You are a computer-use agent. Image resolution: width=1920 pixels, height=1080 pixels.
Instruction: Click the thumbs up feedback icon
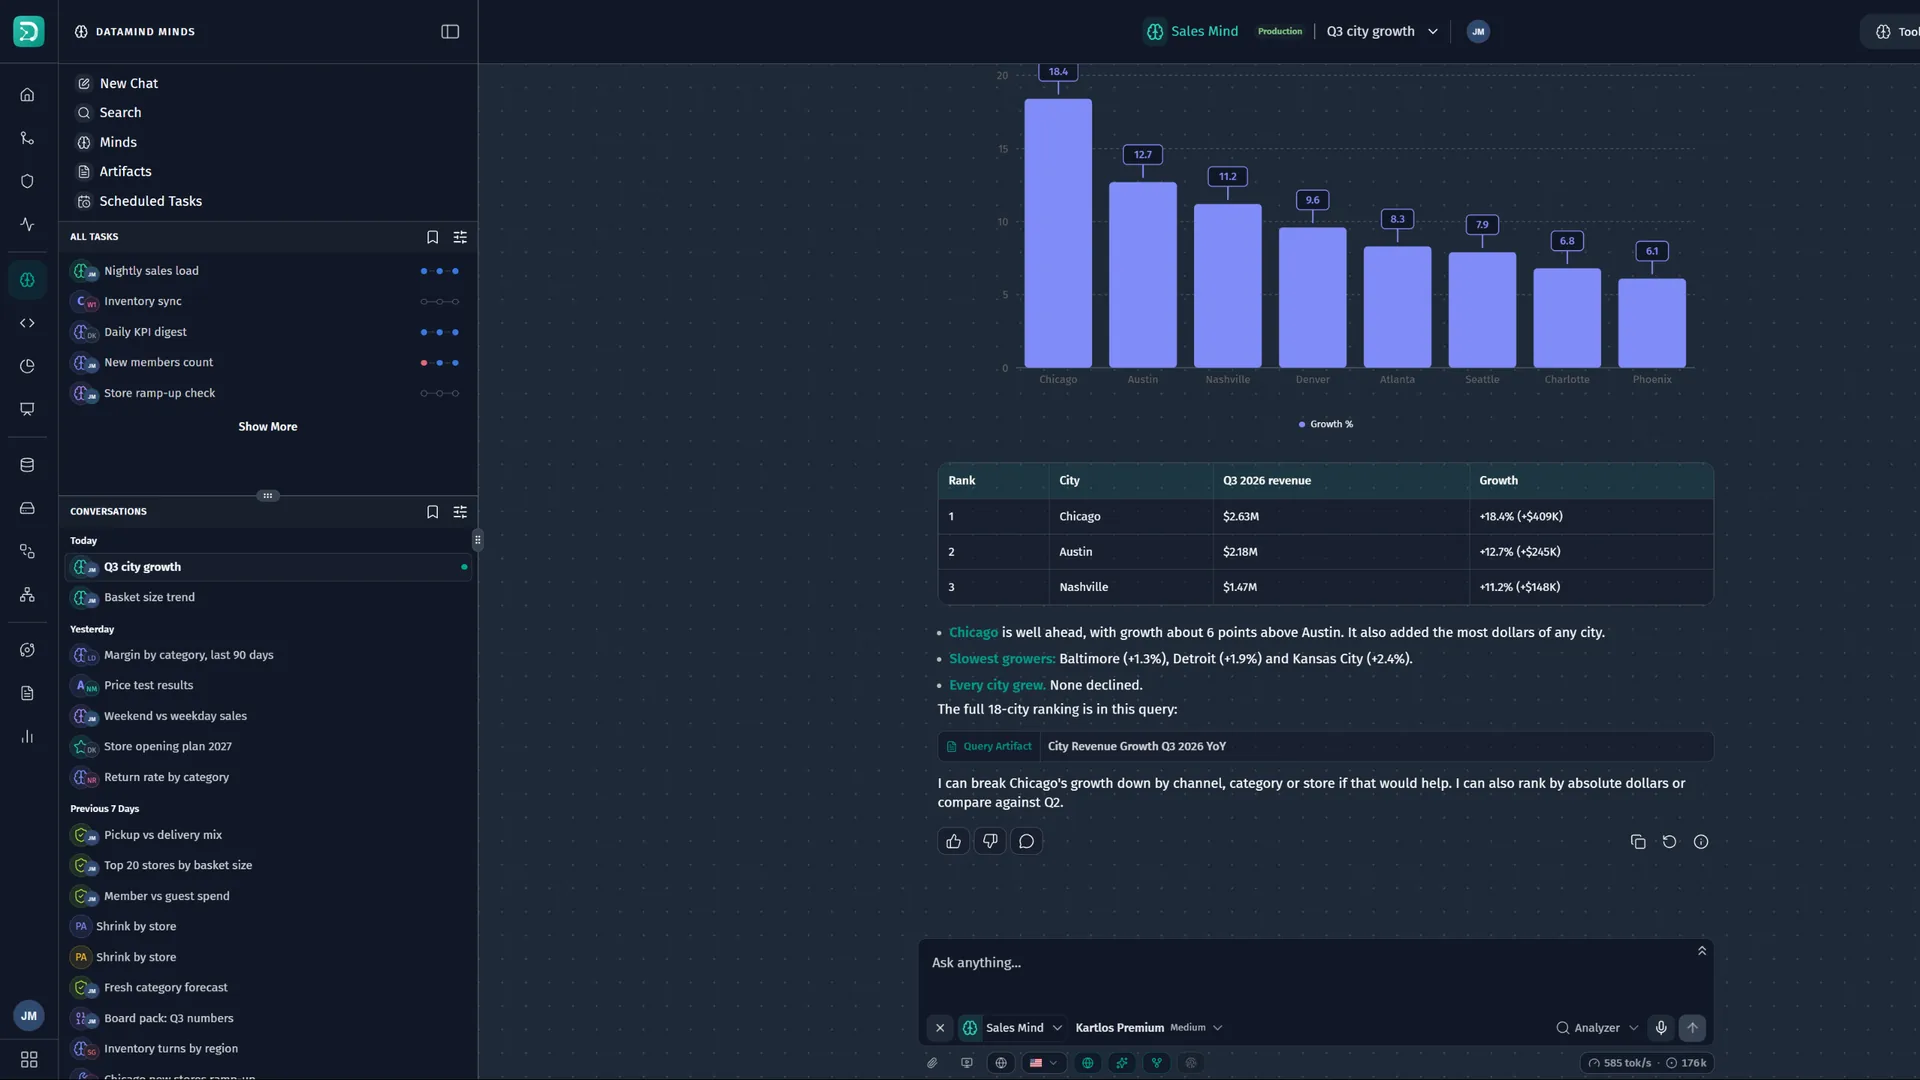coord(953,842)
